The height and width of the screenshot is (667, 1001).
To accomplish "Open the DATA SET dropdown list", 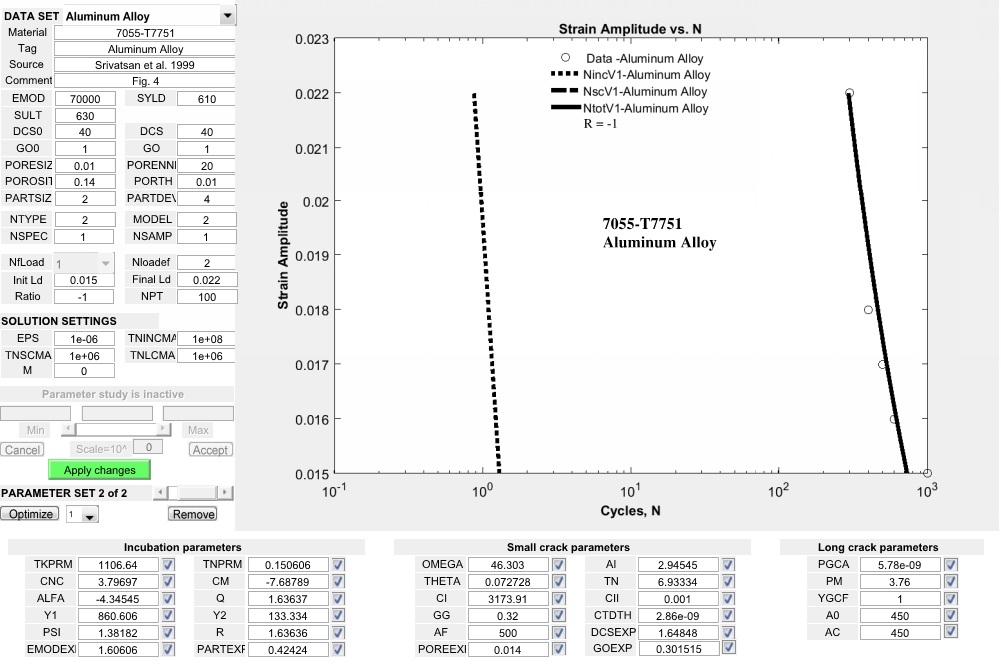I will (228, 16).
